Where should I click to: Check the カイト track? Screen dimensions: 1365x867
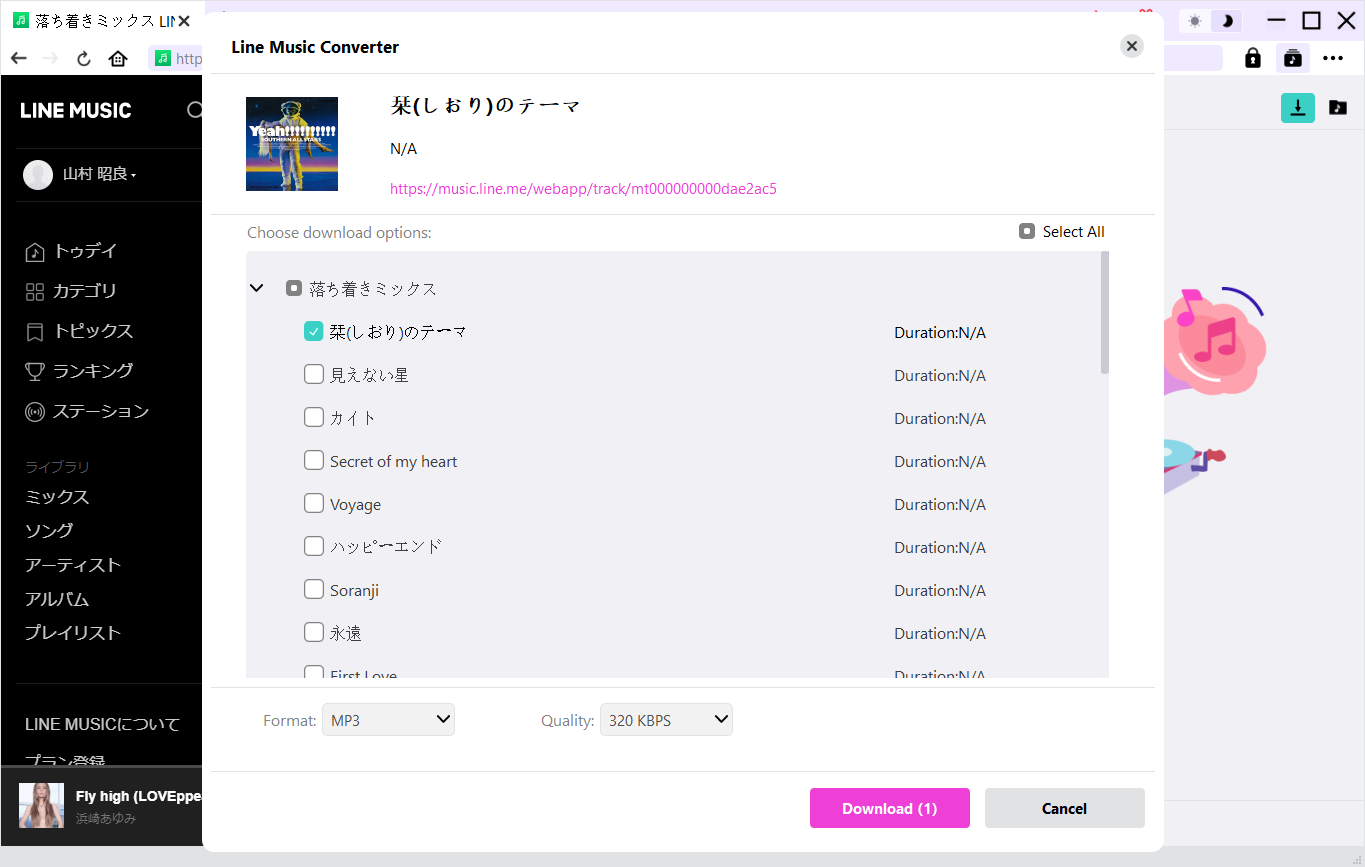coord(313,417)
